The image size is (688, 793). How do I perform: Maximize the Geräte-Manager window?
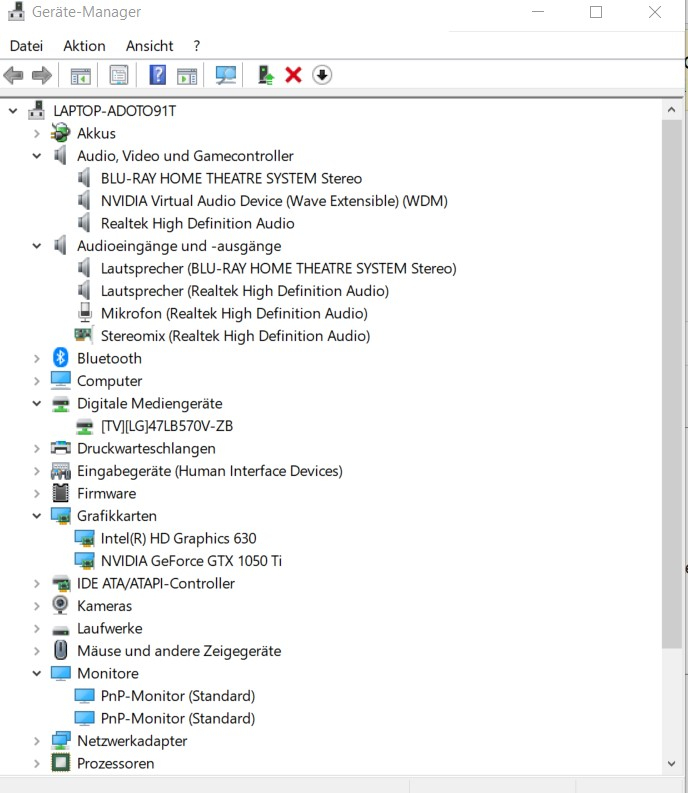596,12
